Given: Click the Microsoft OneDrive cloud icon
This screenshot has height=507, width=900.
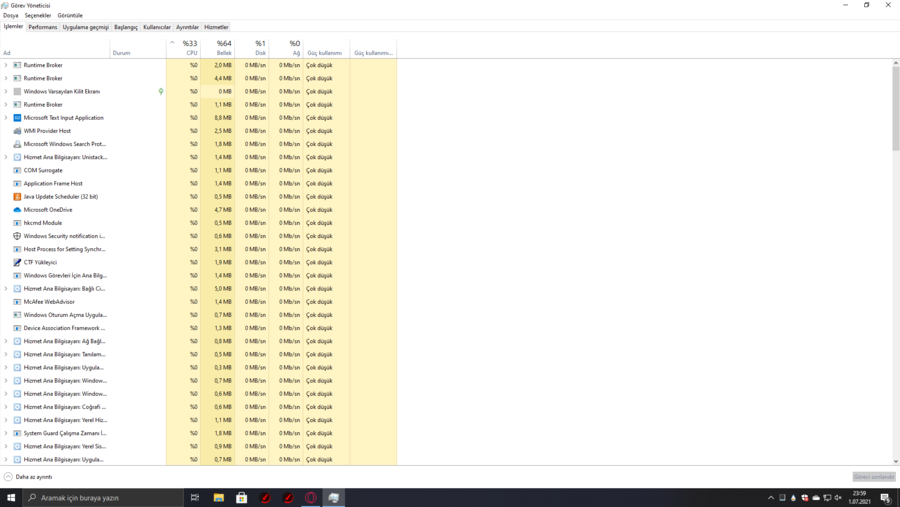Looking at the screenshot, I should [17, 210].
